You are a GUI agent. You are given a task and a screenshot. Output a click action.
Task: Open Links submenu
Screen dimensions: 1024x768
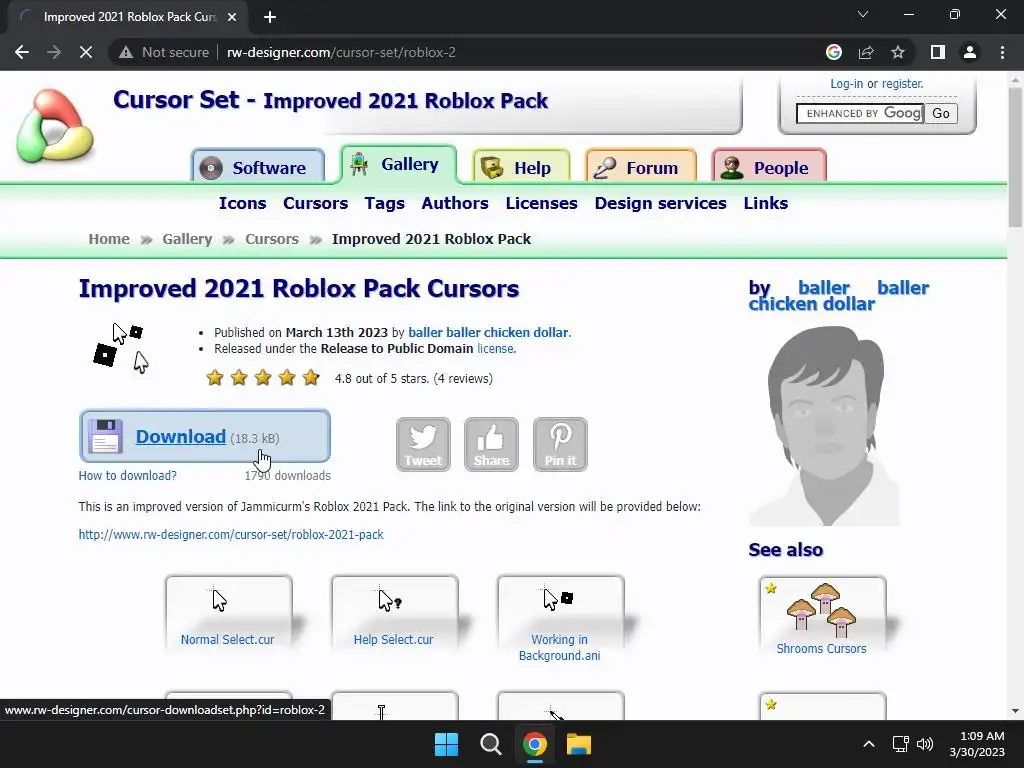click(765, 203)
